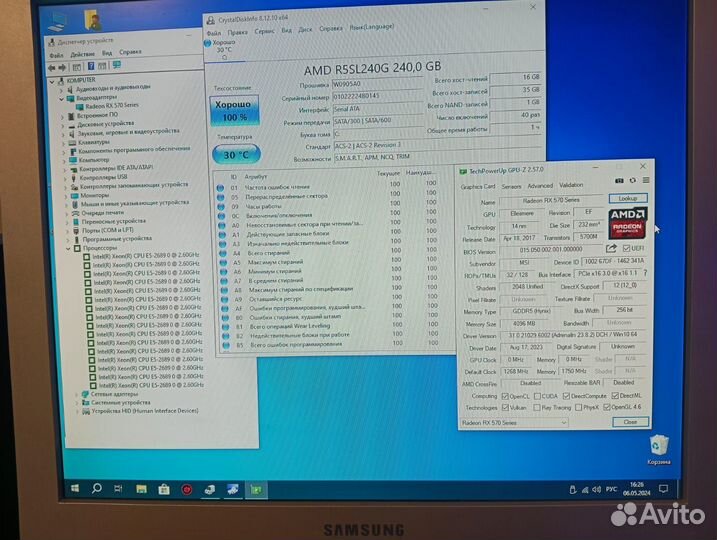
Task: Click the BIOS export share icon in GPU-Z
Action: (611, 248)
